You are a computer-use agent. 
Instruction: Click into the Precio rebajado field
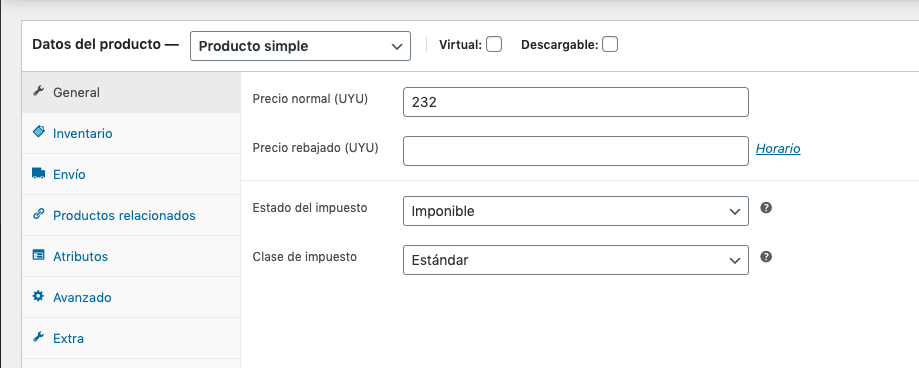(576, 151)
